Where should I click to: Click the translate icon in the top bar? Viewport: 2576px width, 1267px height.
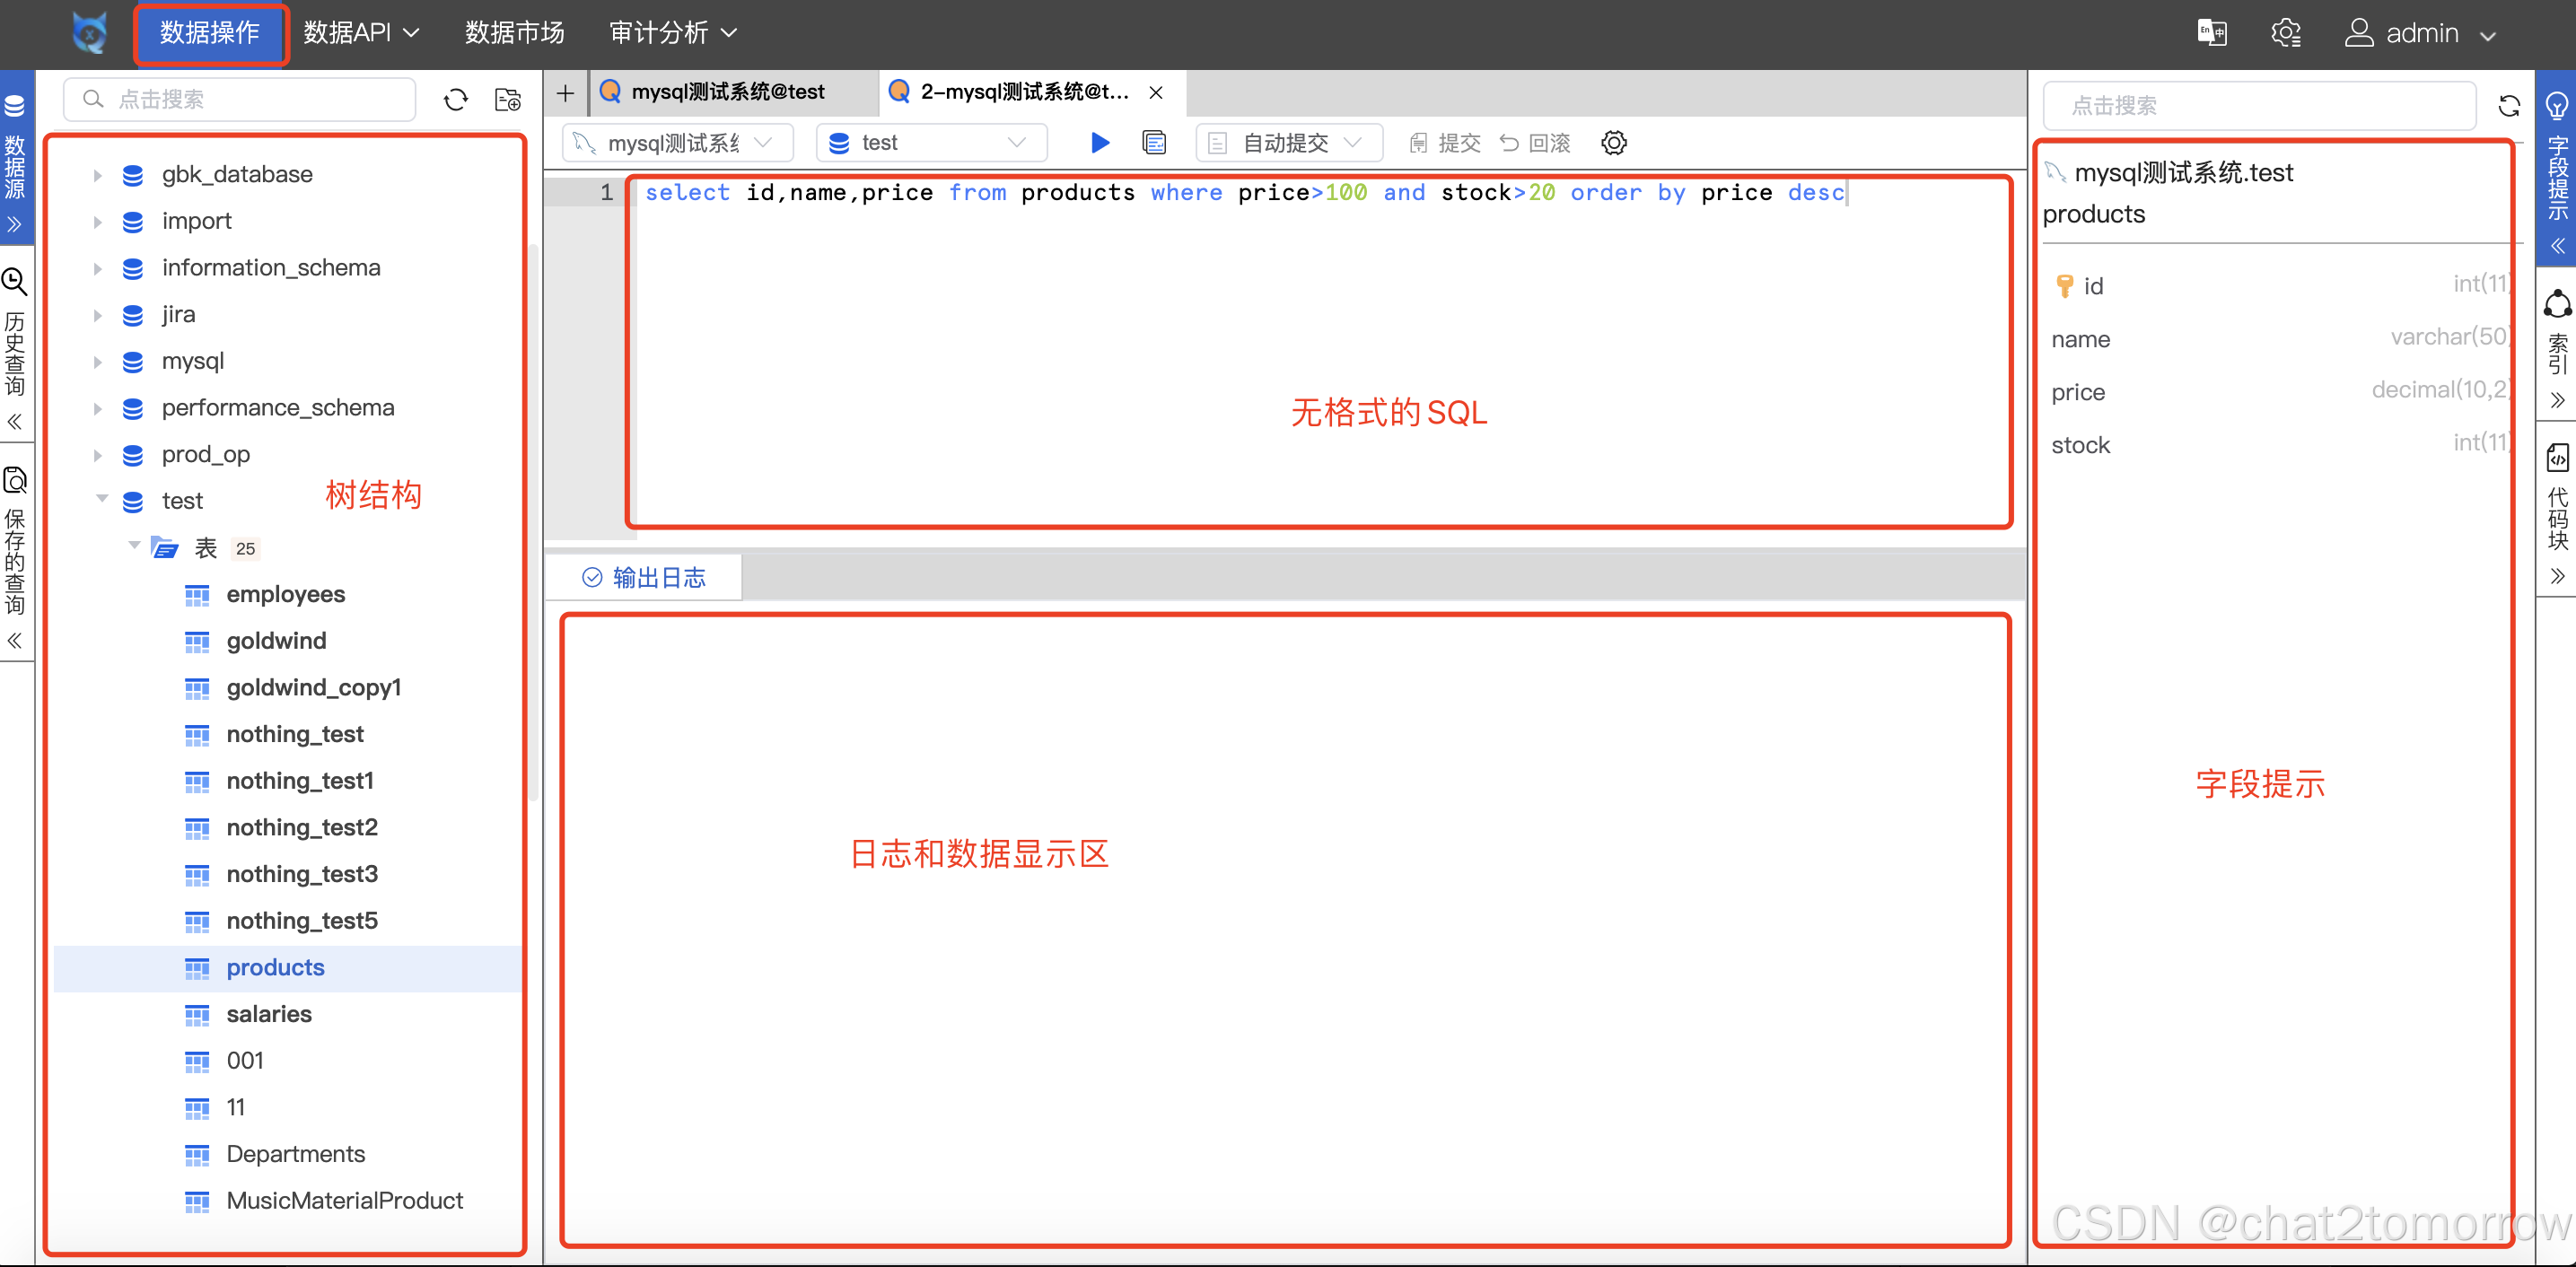pyautogui.click(x=2212, y=32)
